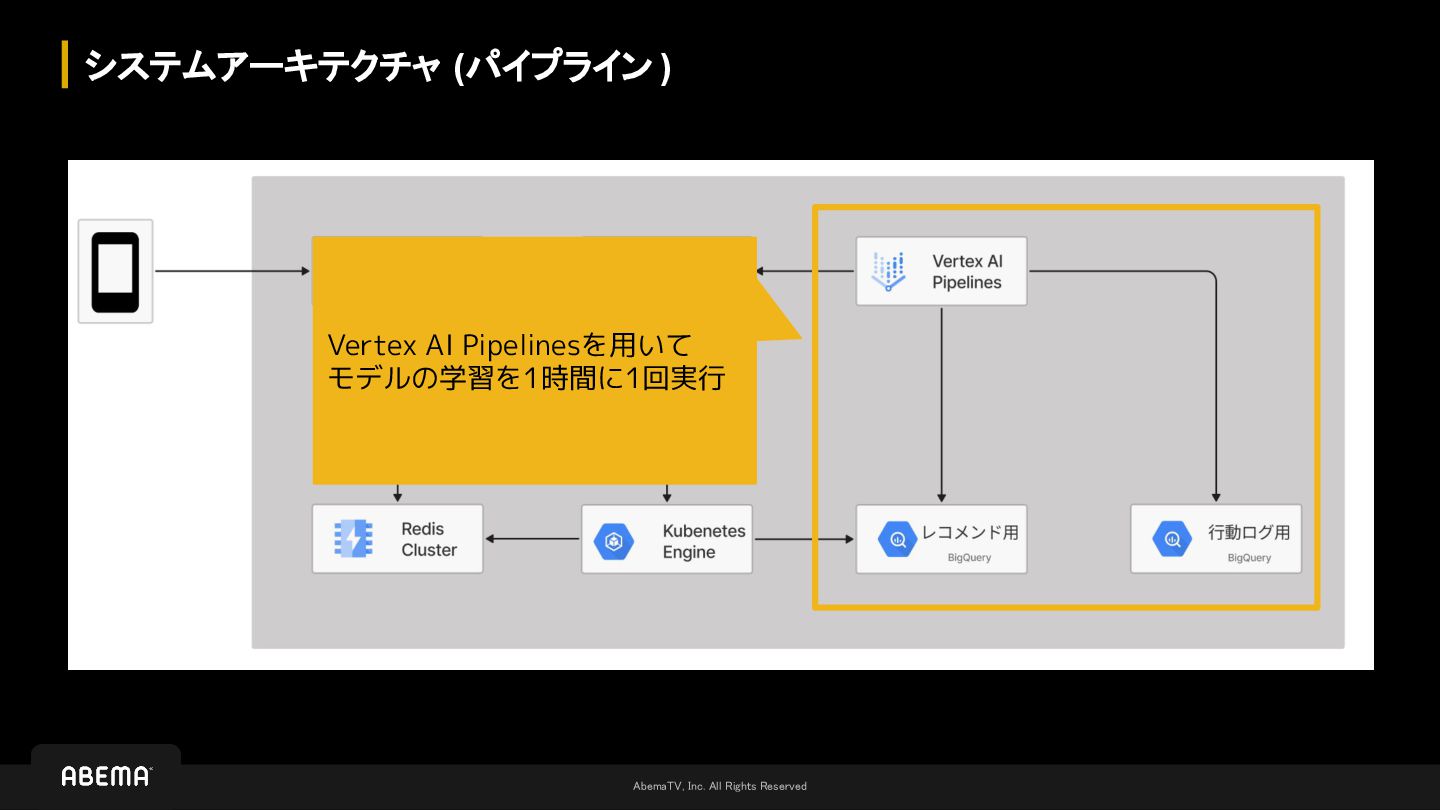Select the 行動ログ用 label
This screenshot has width=1440, height=810.
coord(1249,533)
